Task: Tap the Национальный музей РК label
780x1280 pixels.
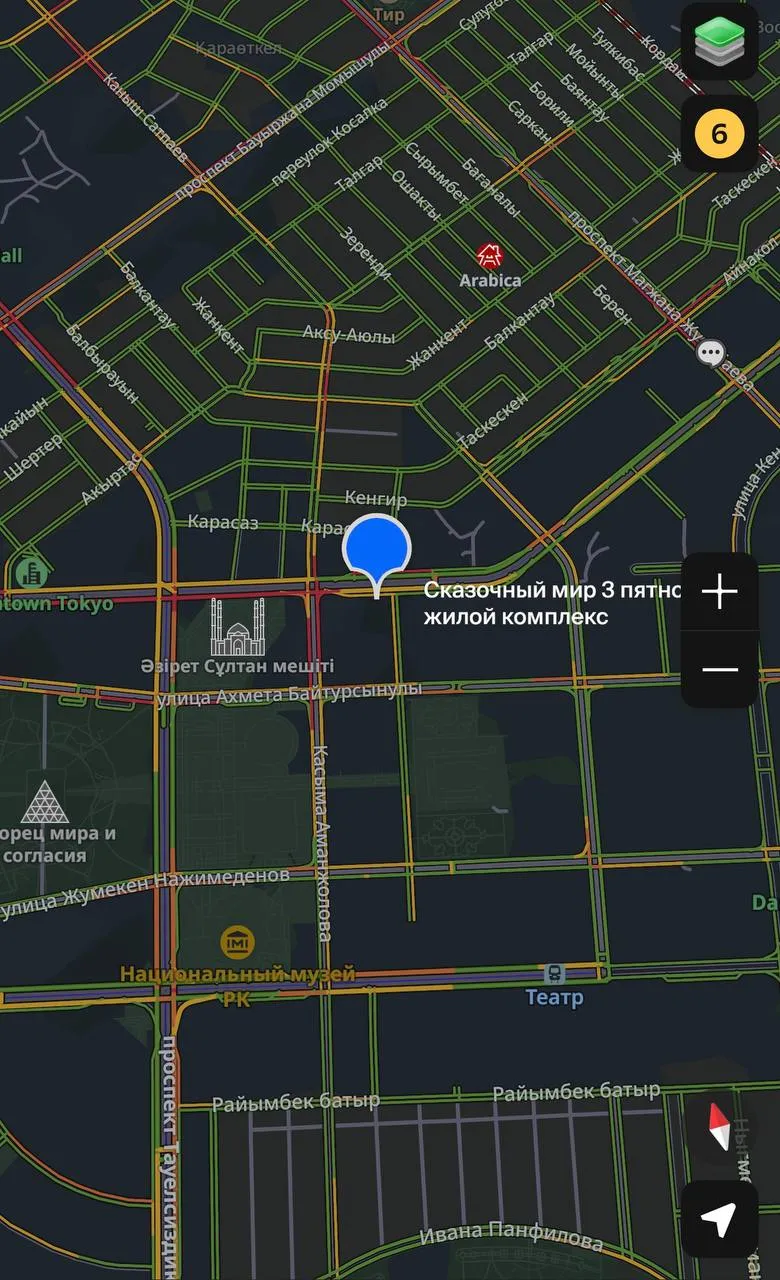Action: pyautogui.click(x=238, y=984)
